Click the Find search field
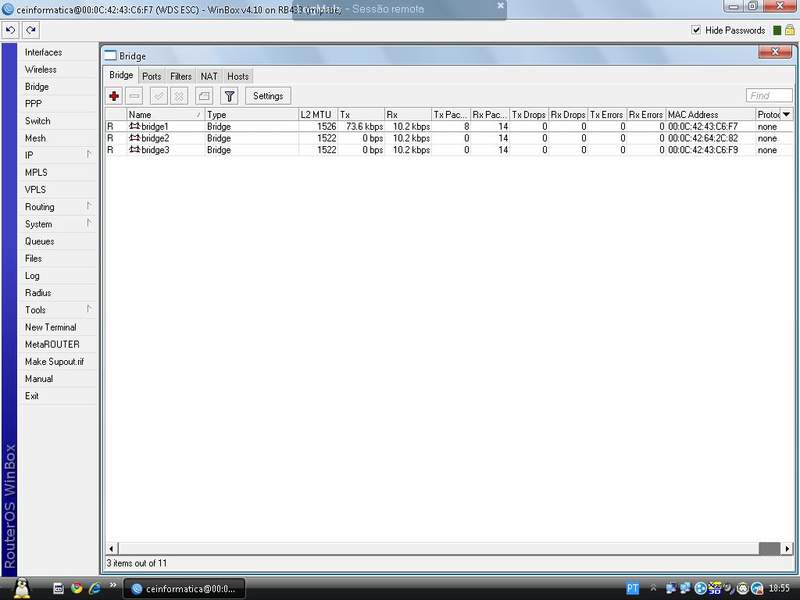Screen dimensions: 800x600 pos(769,95)
